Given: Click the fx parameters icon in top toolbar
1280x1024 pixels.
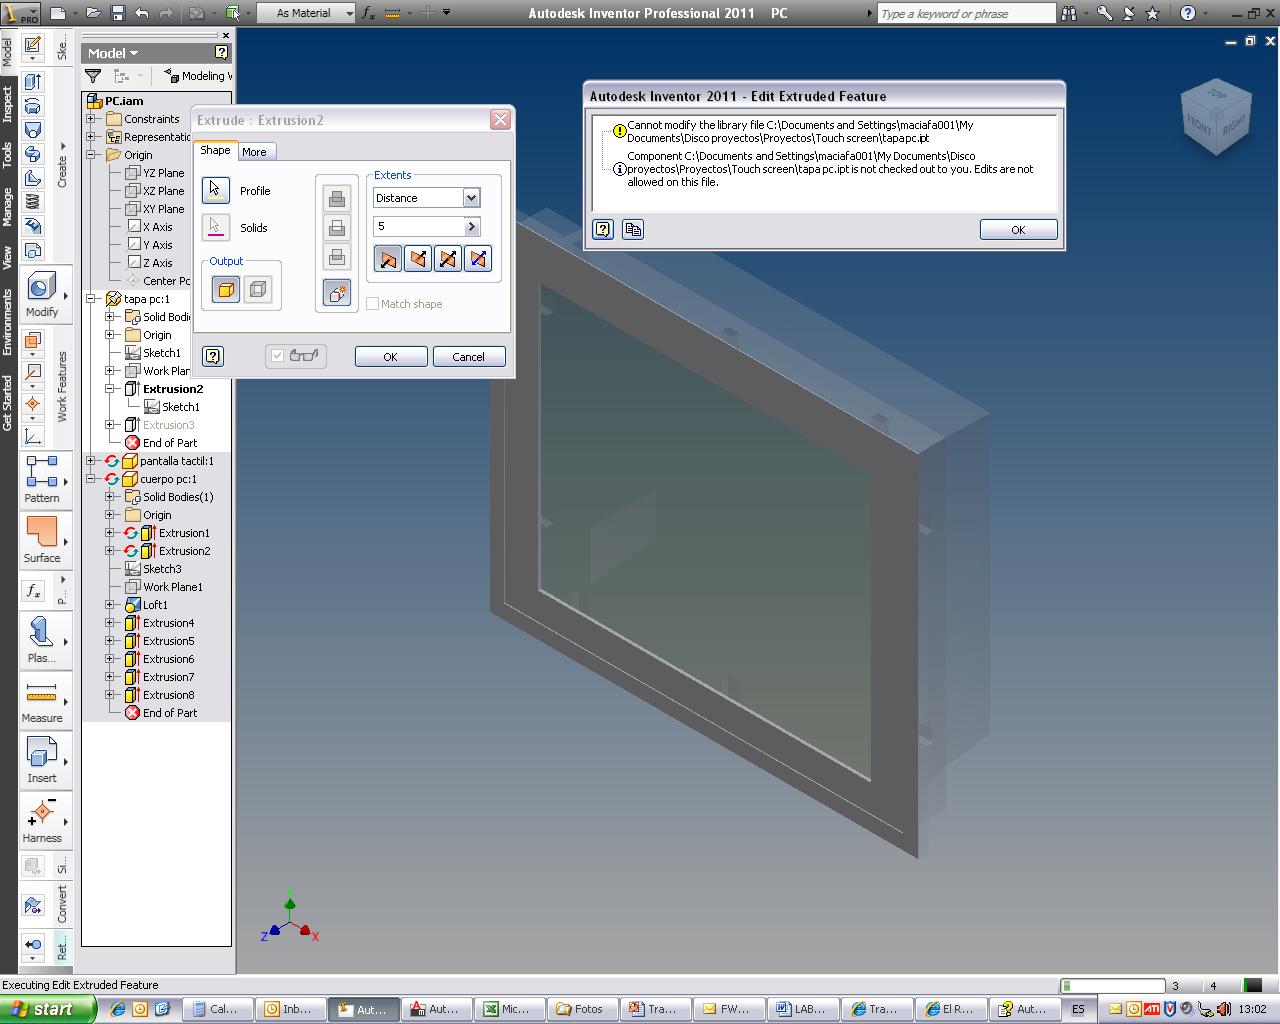Looking at the screenshot, I should (368, 13).
